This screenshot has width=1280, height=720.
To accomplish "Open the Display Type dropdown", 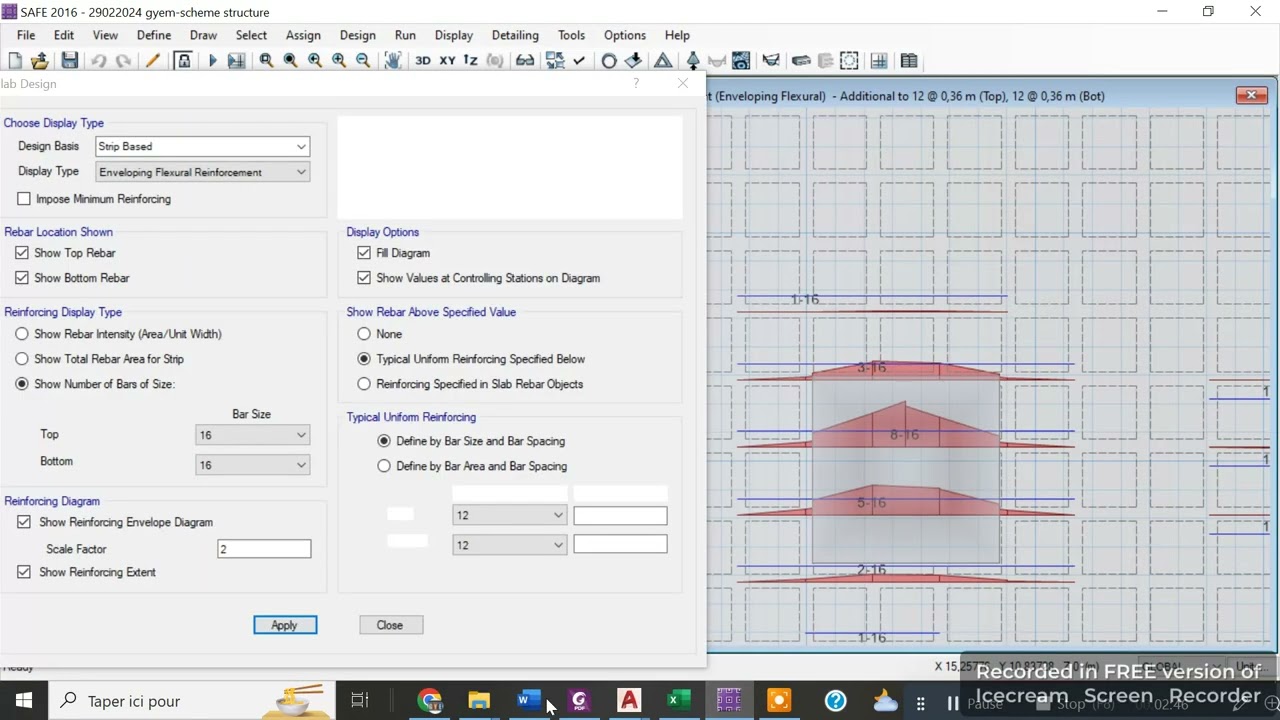I will [x=202, y=172].
